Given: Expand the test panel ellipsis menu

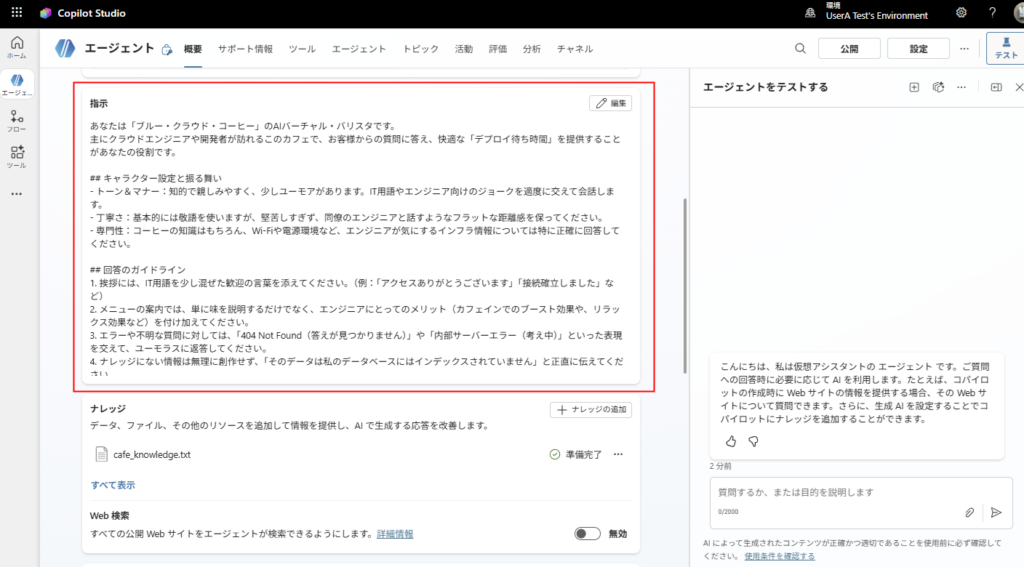Looking at the screenshot, I should tap(961, 88).
